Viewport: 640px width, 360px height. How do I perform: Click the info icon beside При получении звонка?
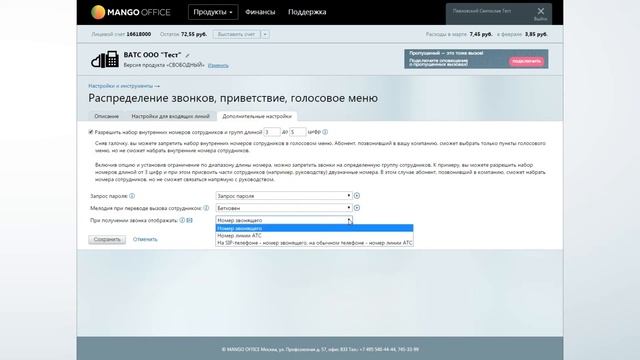point(182,220)
